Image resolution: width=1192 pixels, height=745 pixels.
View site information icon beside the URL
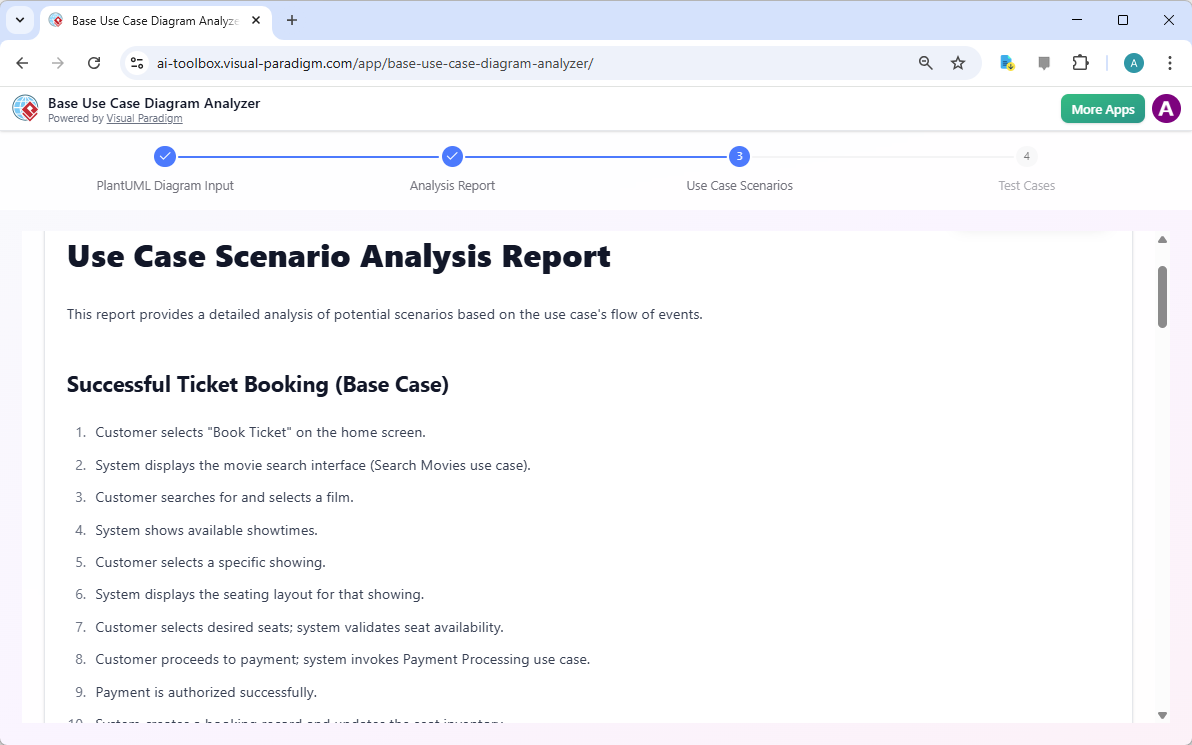(x=136, y=62)
